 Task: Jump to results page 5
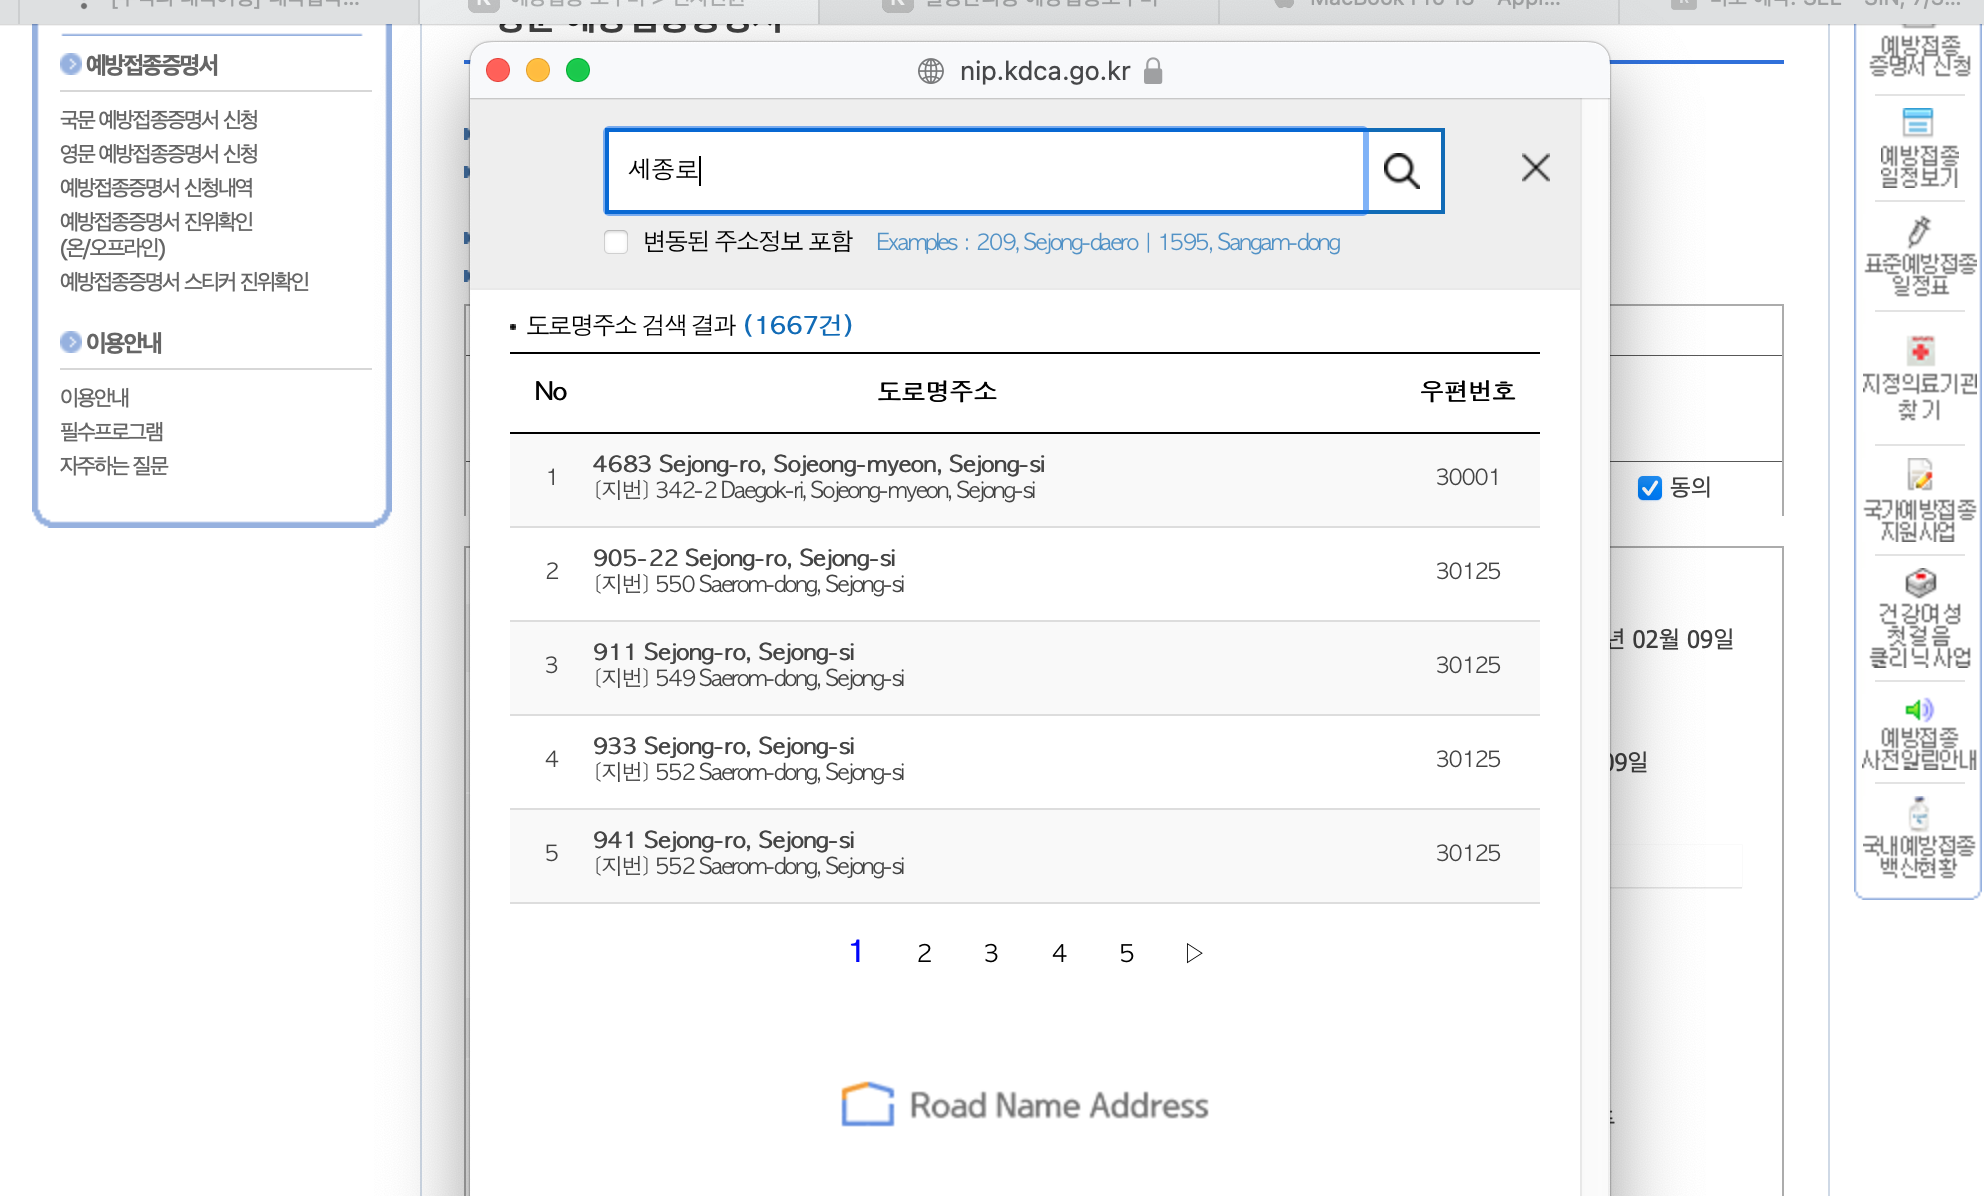1126,953
